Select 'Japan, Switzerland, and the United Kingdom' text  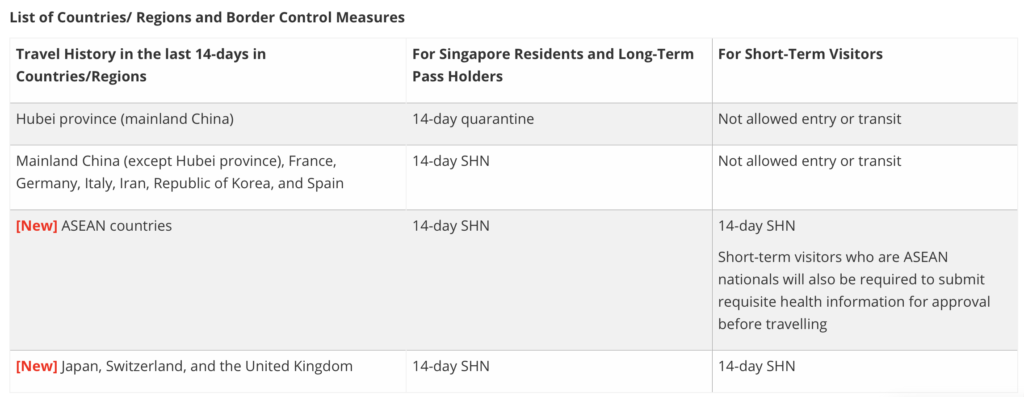pos(206,366)
